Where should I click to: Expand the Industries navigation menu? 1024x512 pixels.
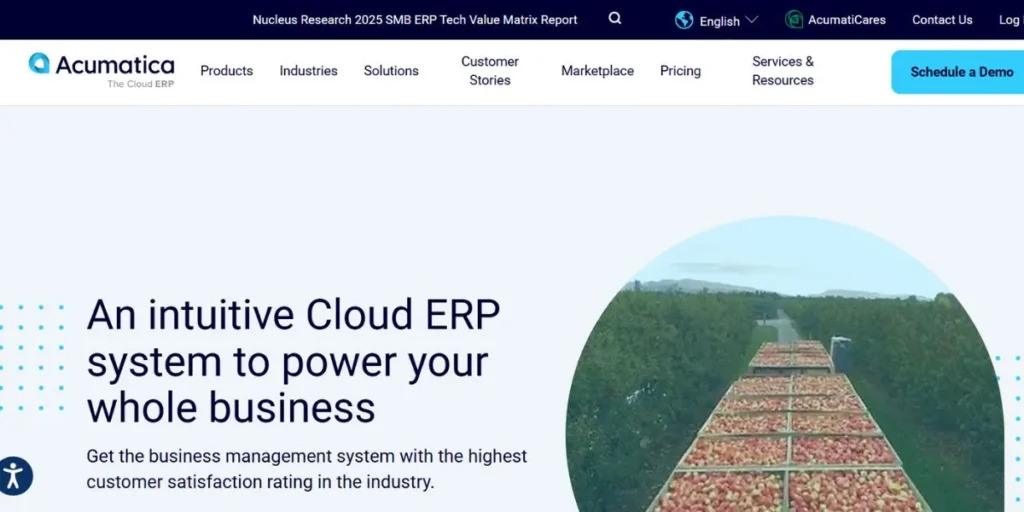pos(308,71)
